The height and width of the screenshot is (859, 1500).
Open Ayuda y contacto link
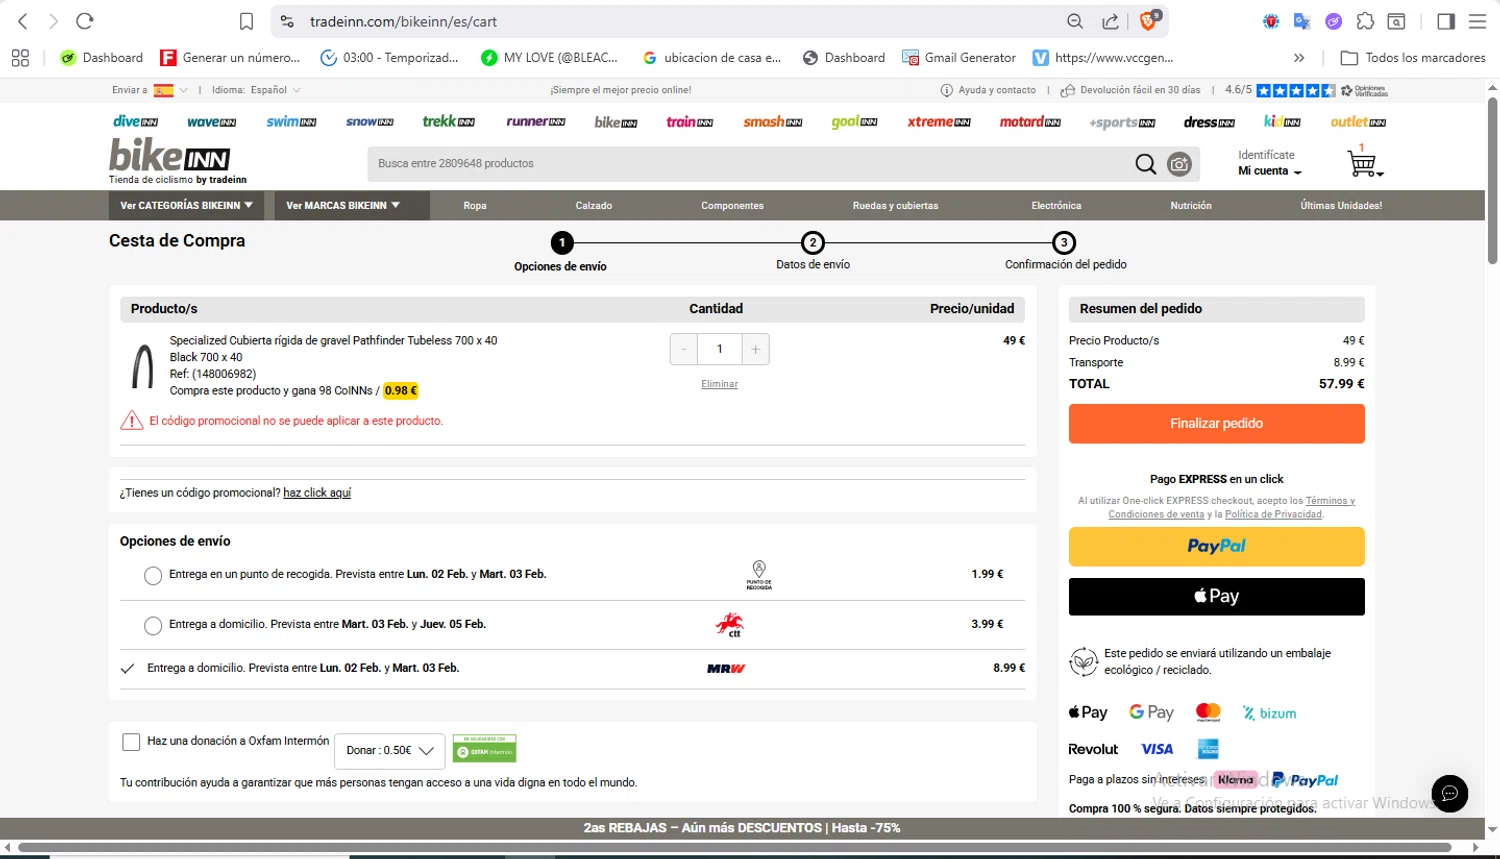coord(988,90)
